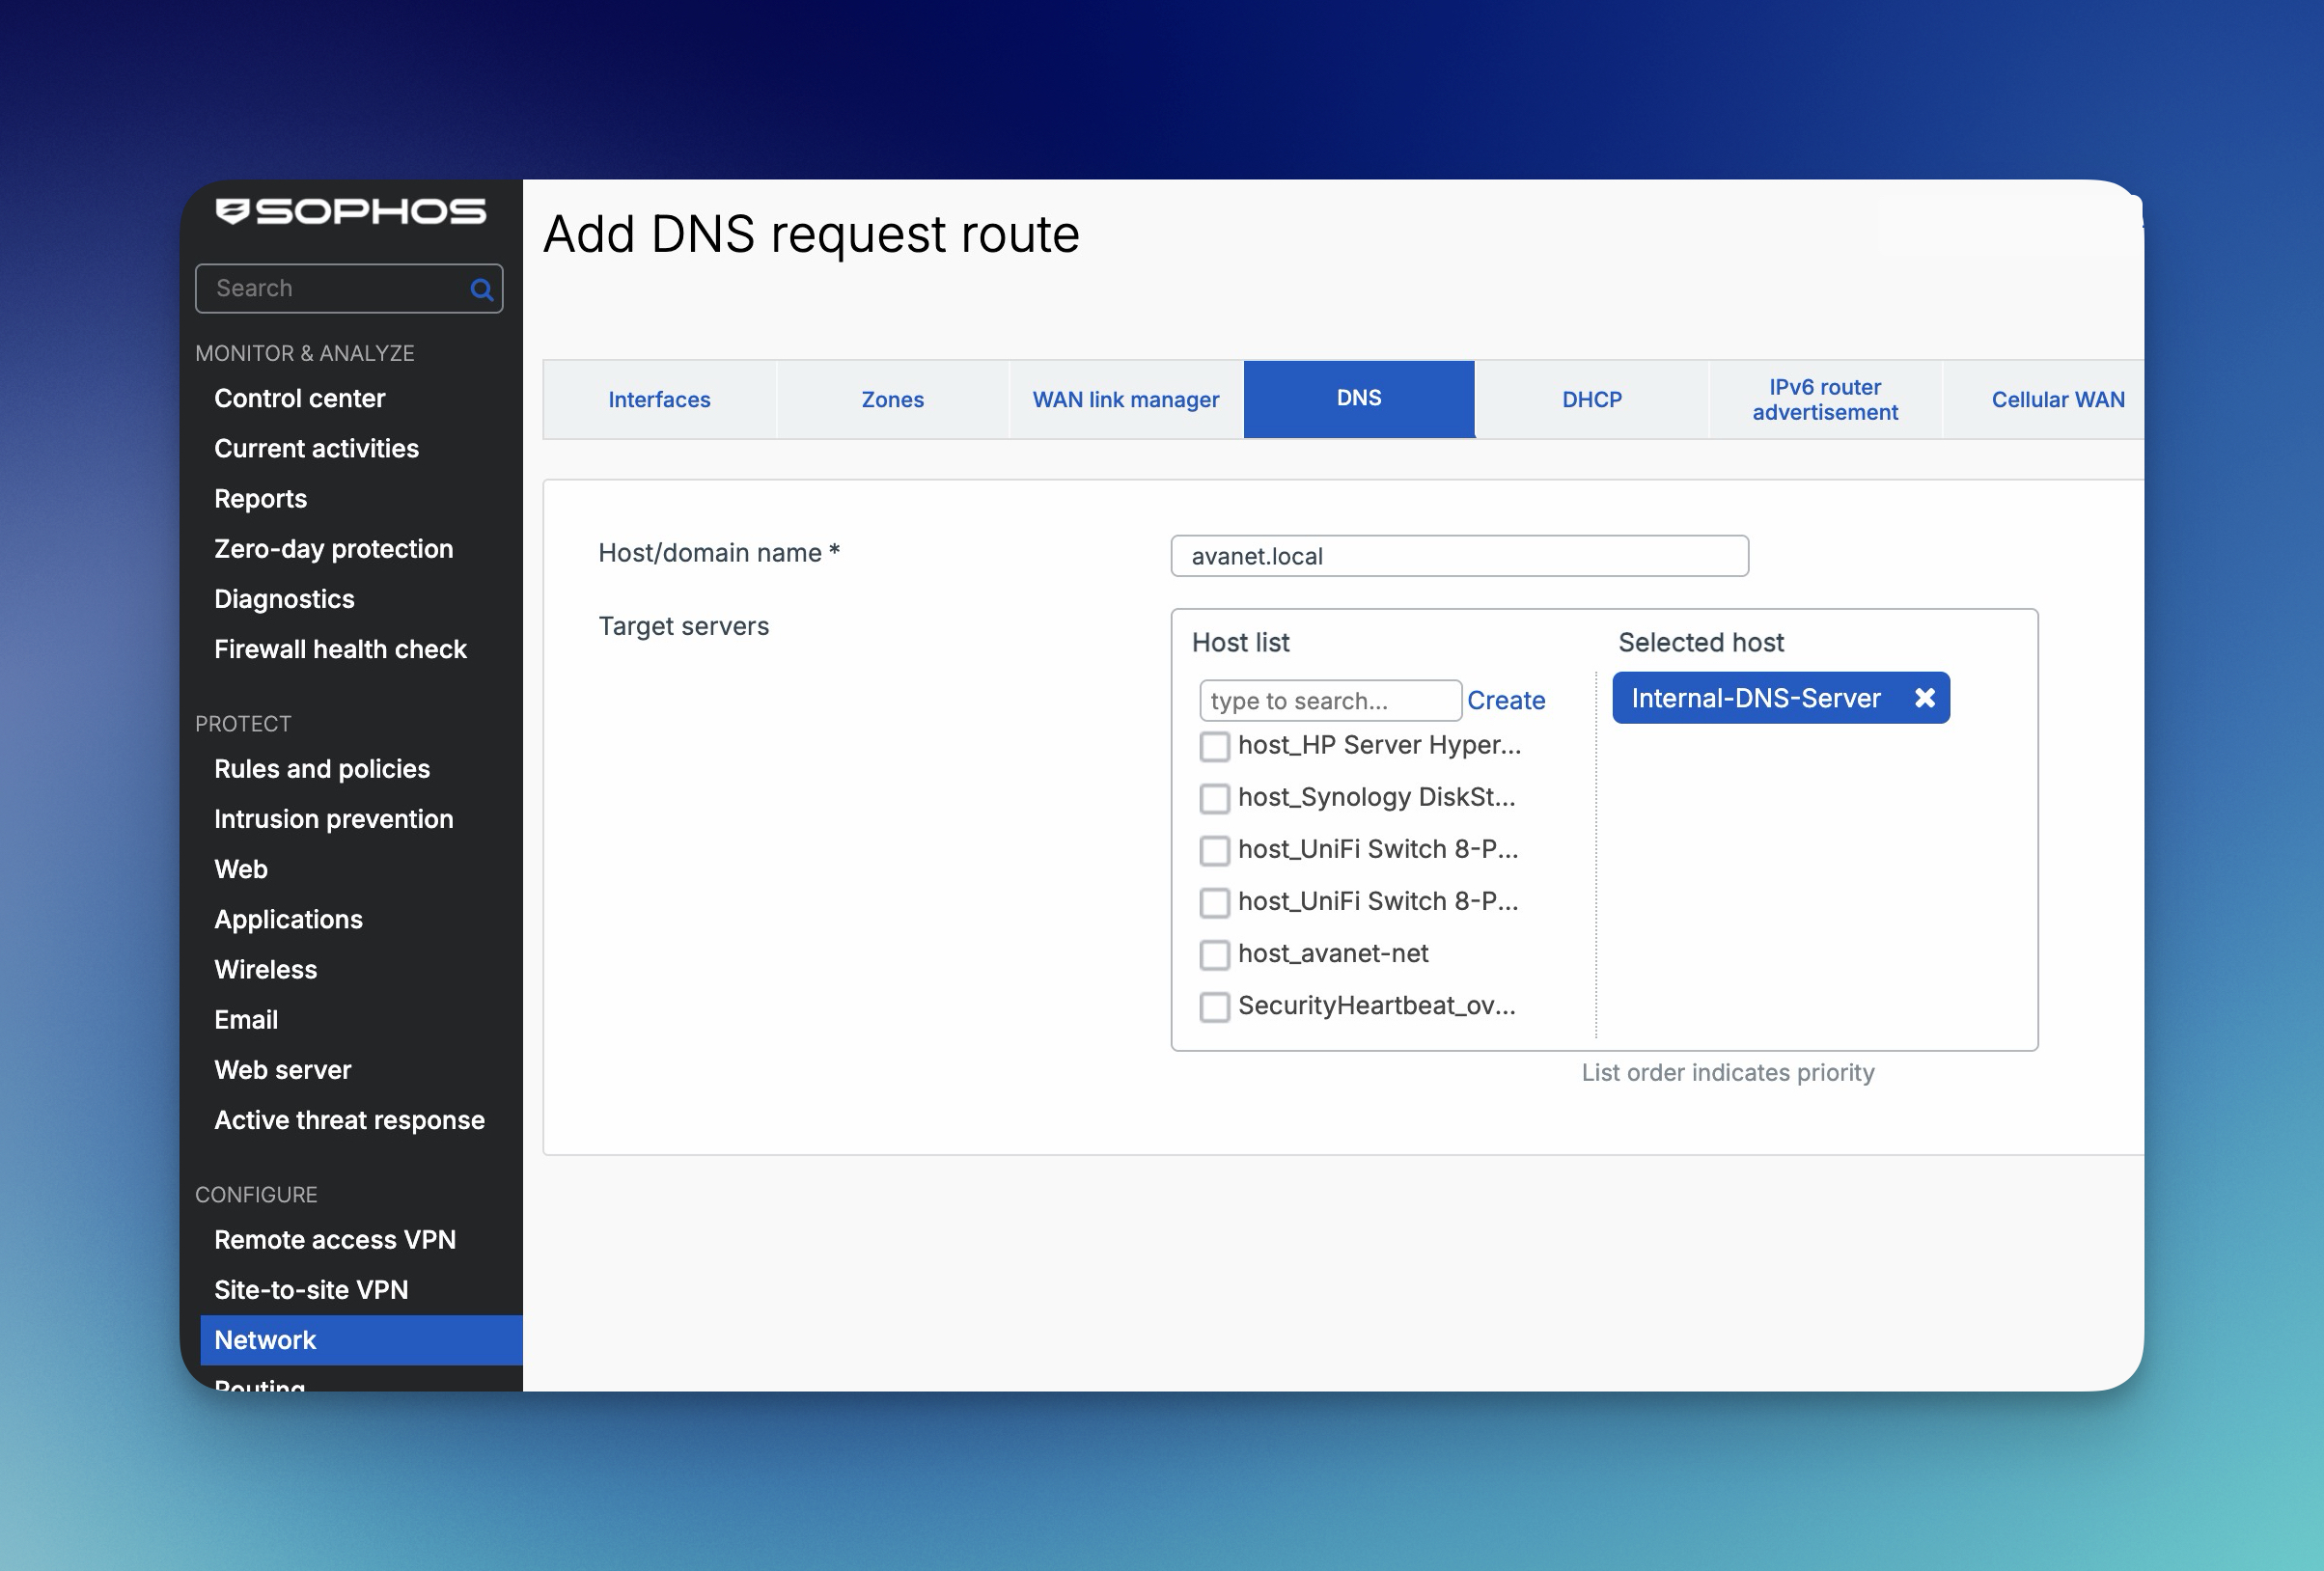Viewport: 2324px width, 1571px height.
Task: Select the SecurityHeartbeat_ov... checkbox
Action: pos(1214,1006)
